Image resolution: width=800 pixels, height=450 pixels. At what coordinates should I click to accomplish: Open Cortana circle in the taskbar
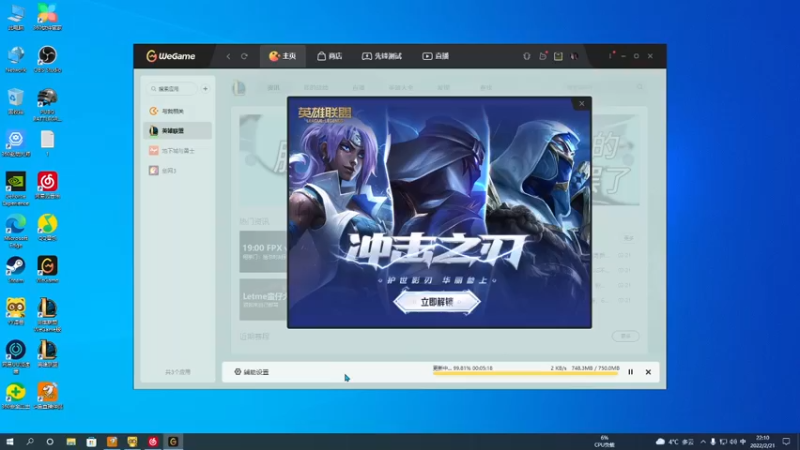49,441
